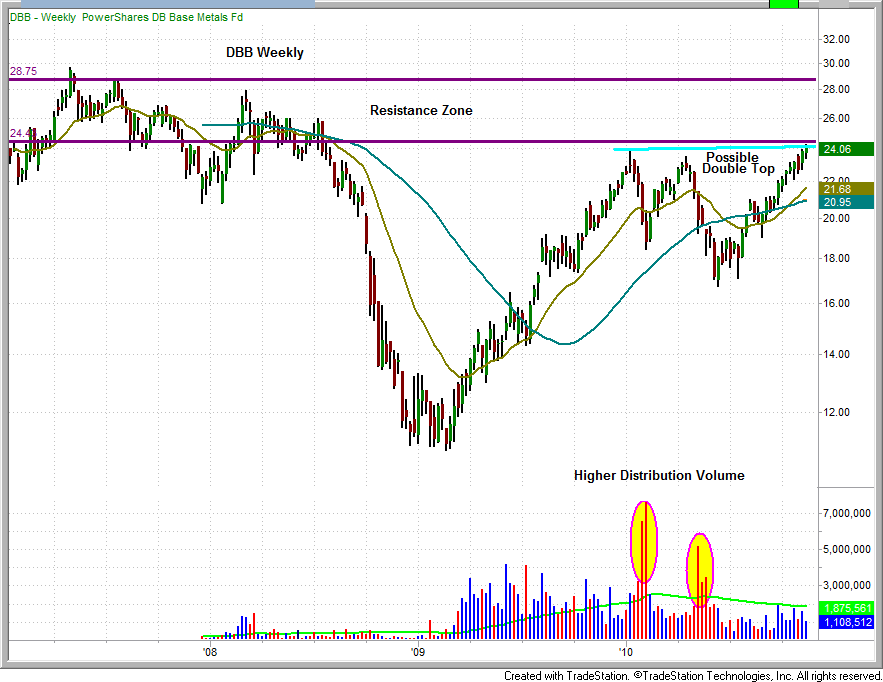Click the green 24.06 last price tag
This screenshot has height=682, width=883.
(x=846, y=149)
